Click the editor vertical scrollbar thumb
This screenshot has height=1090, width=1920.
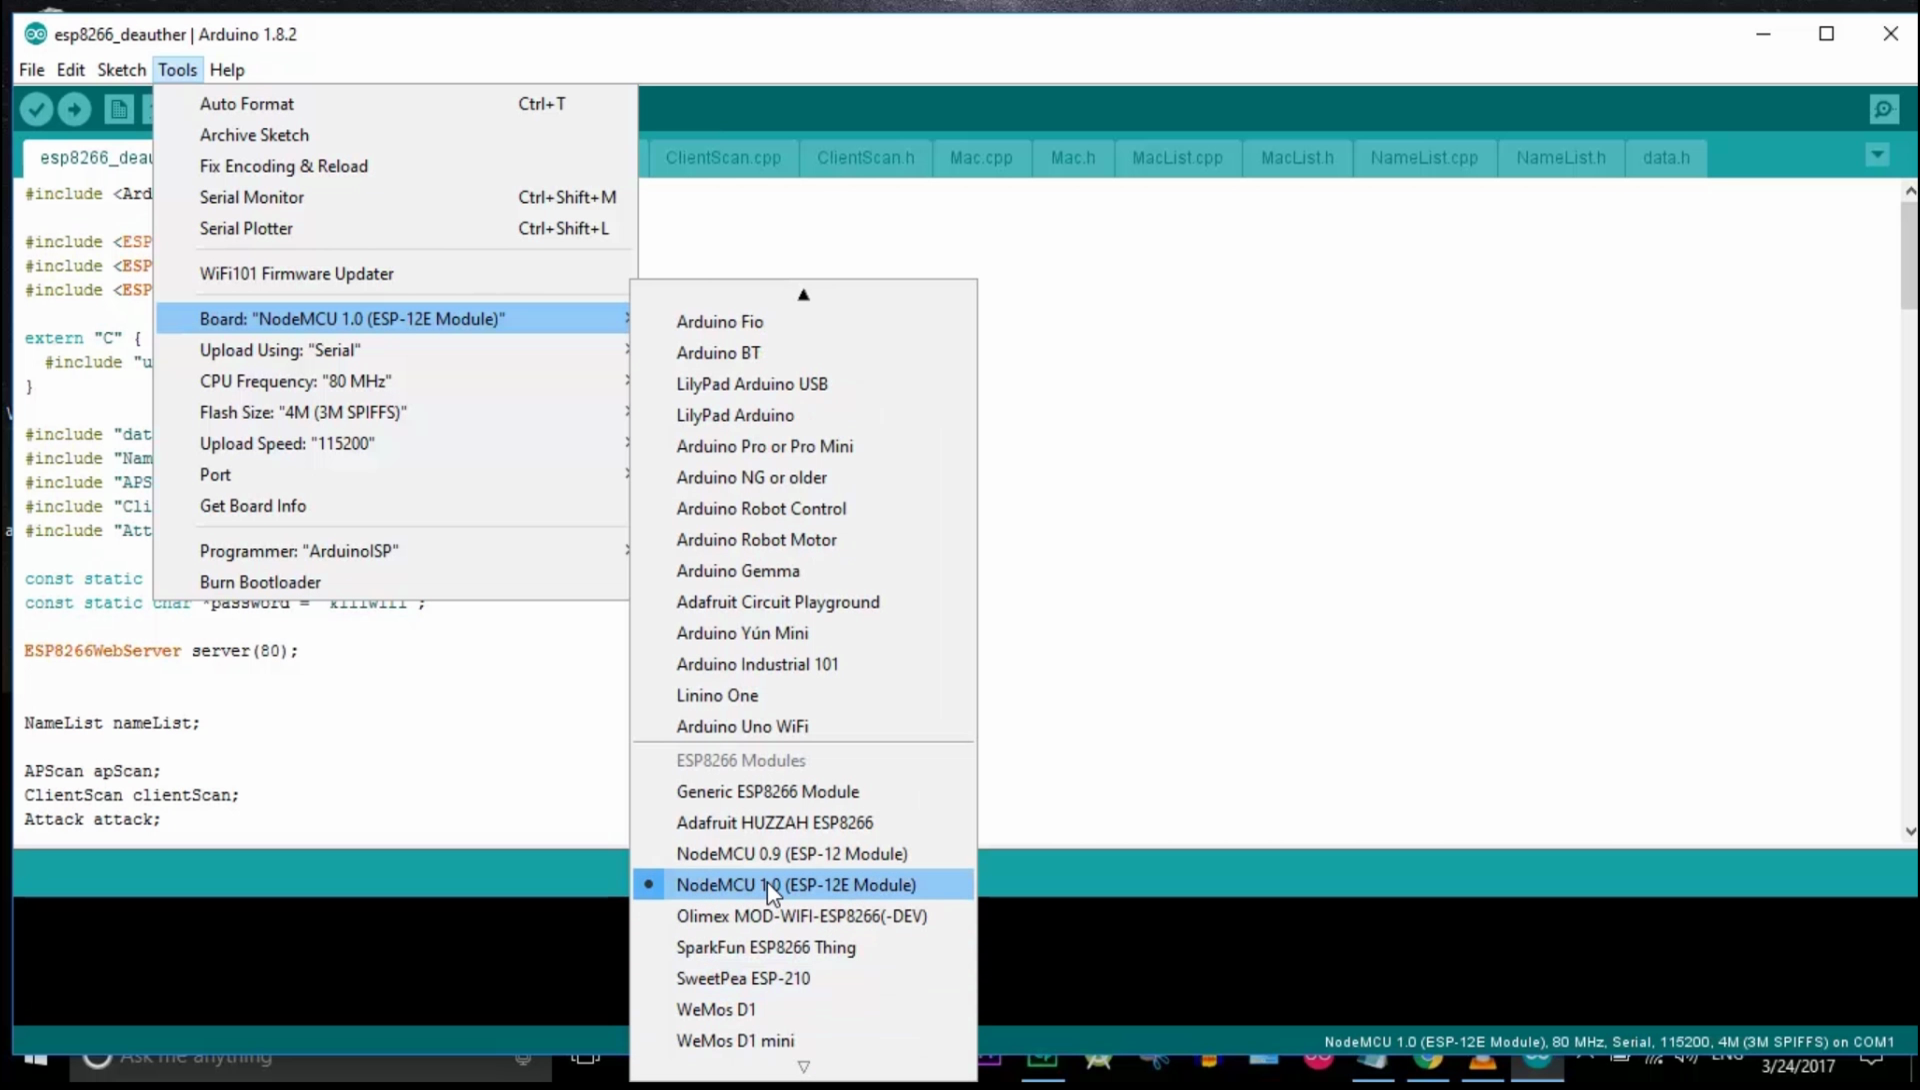1909,255
